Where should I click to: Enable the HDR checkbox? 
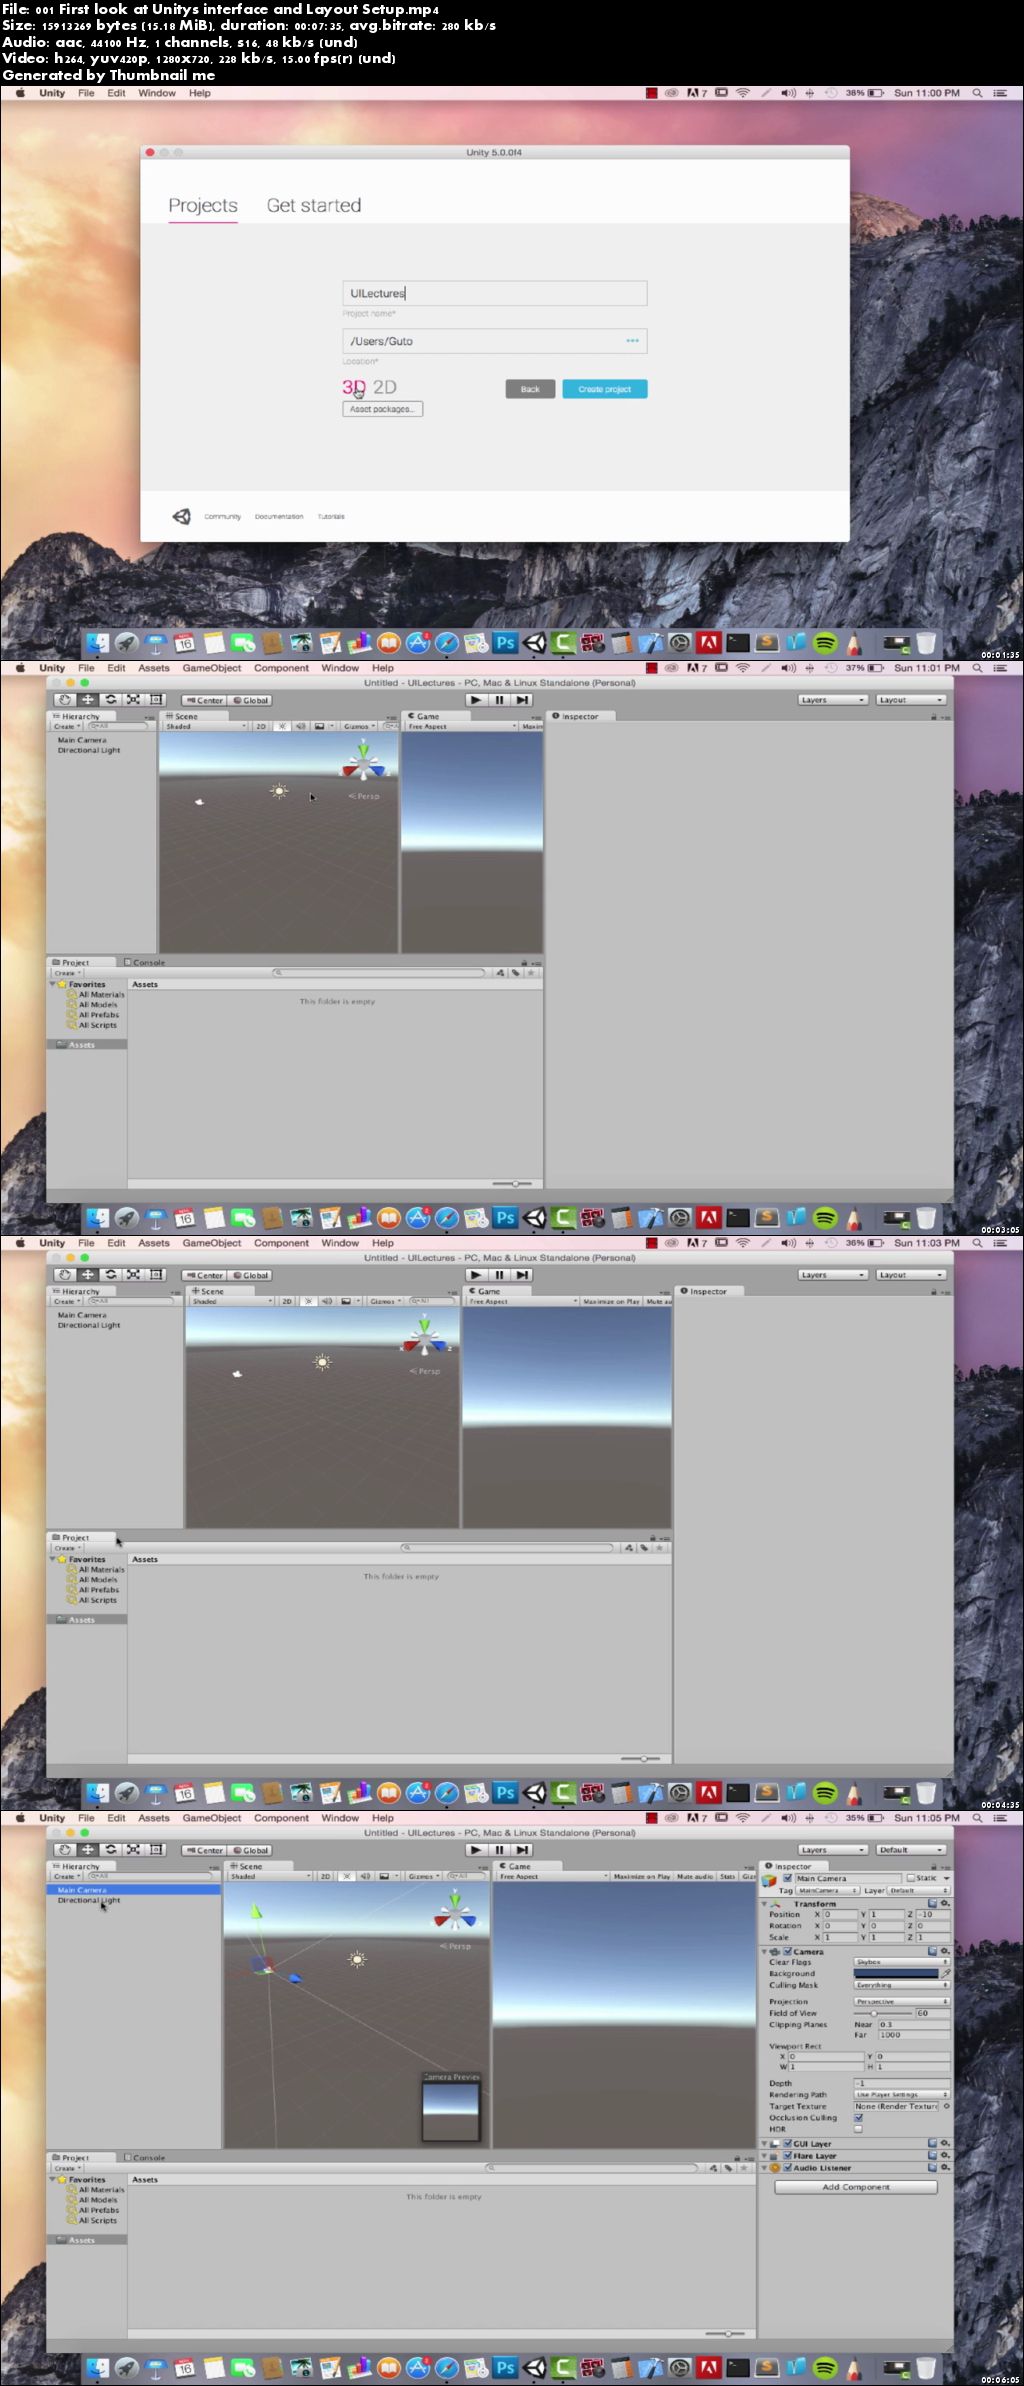pos(858,2129)
